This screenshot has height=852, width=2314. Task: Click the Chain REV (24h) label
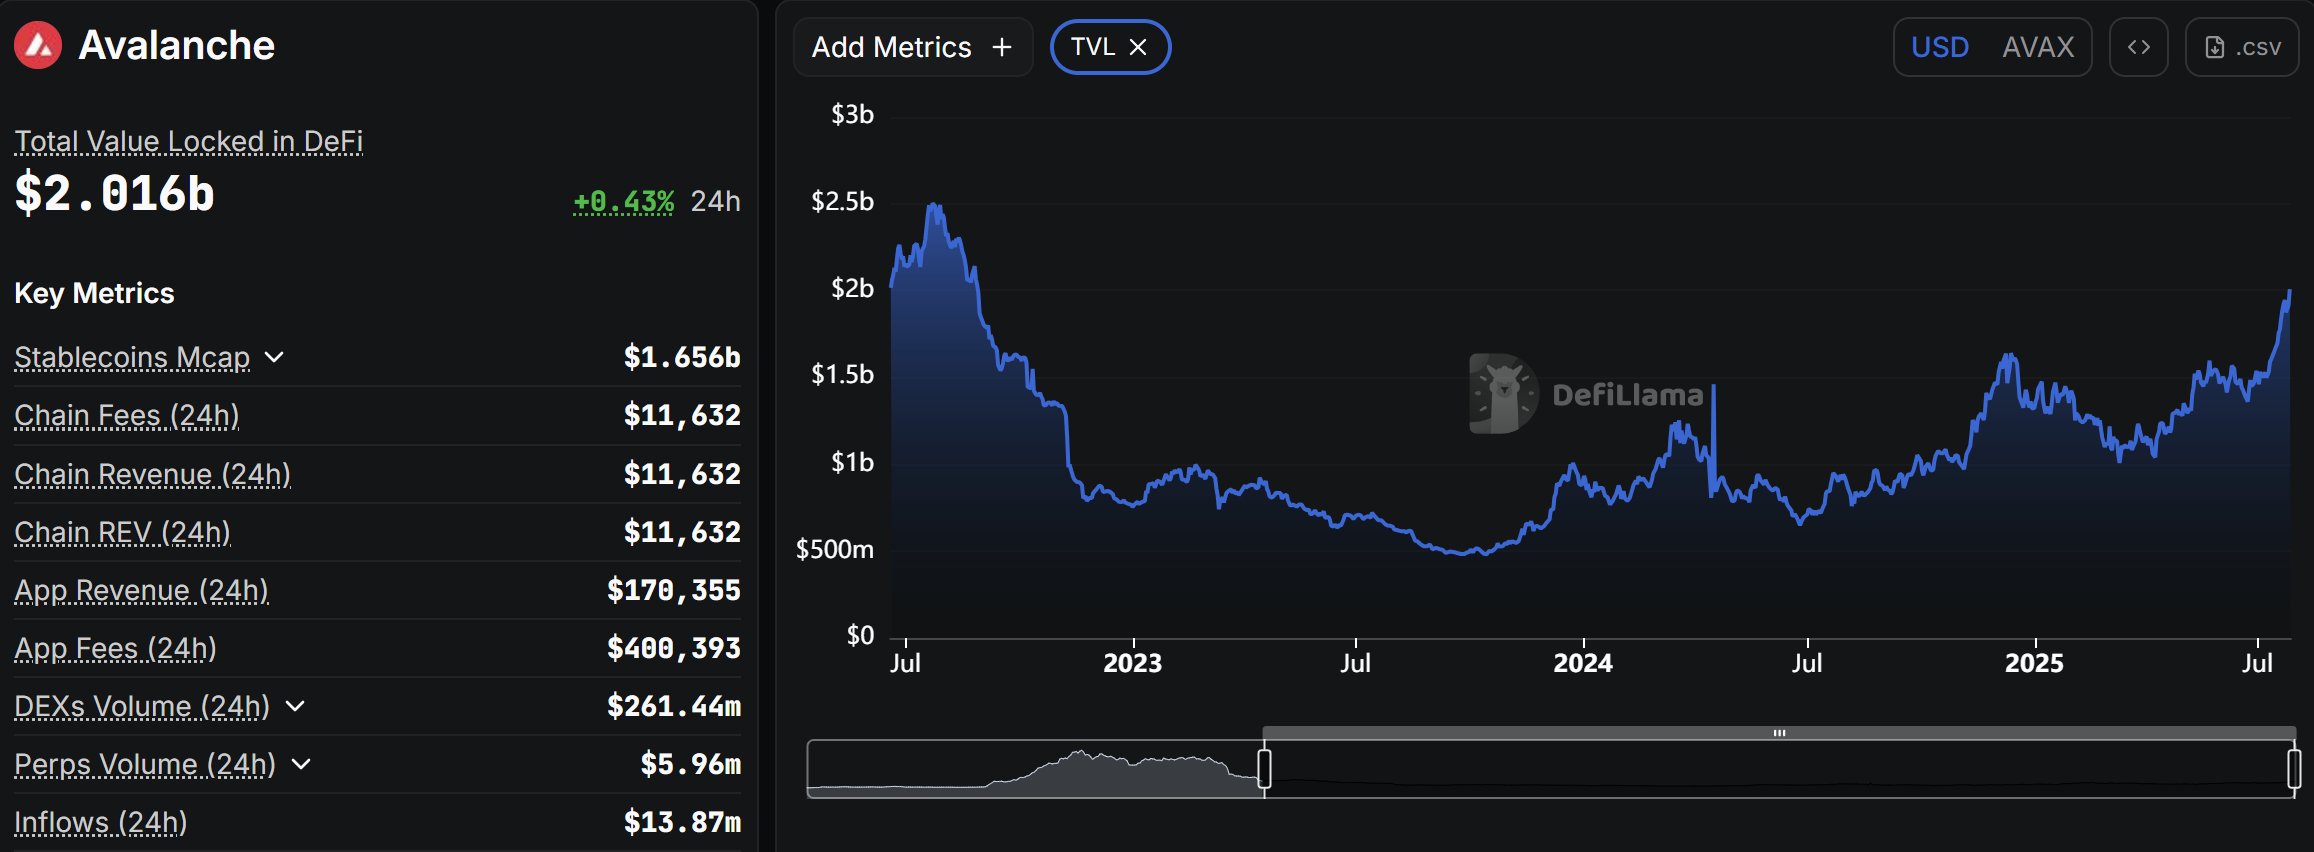click(x=122, y=531)
